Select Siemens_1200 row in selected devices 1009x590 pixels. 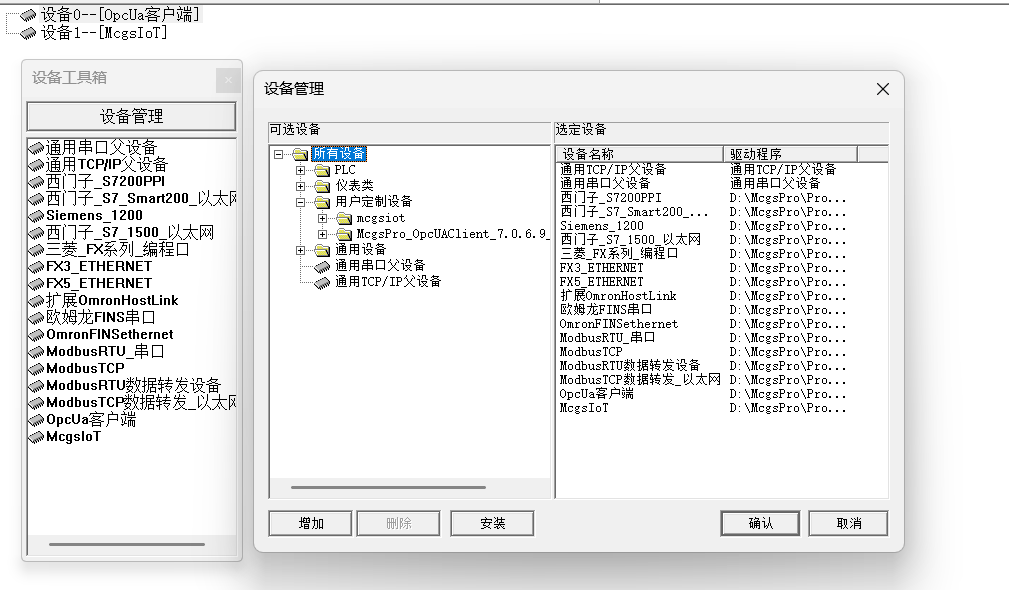pyautogui.click(x=722, y=226)
